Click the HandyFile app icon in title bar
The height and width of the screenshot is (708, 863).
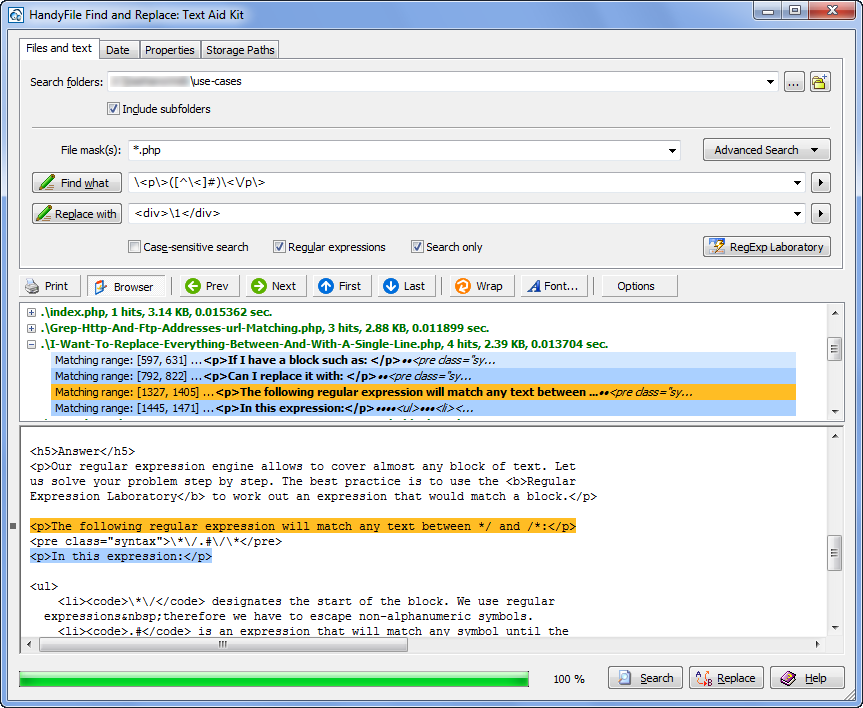[15, 14]
